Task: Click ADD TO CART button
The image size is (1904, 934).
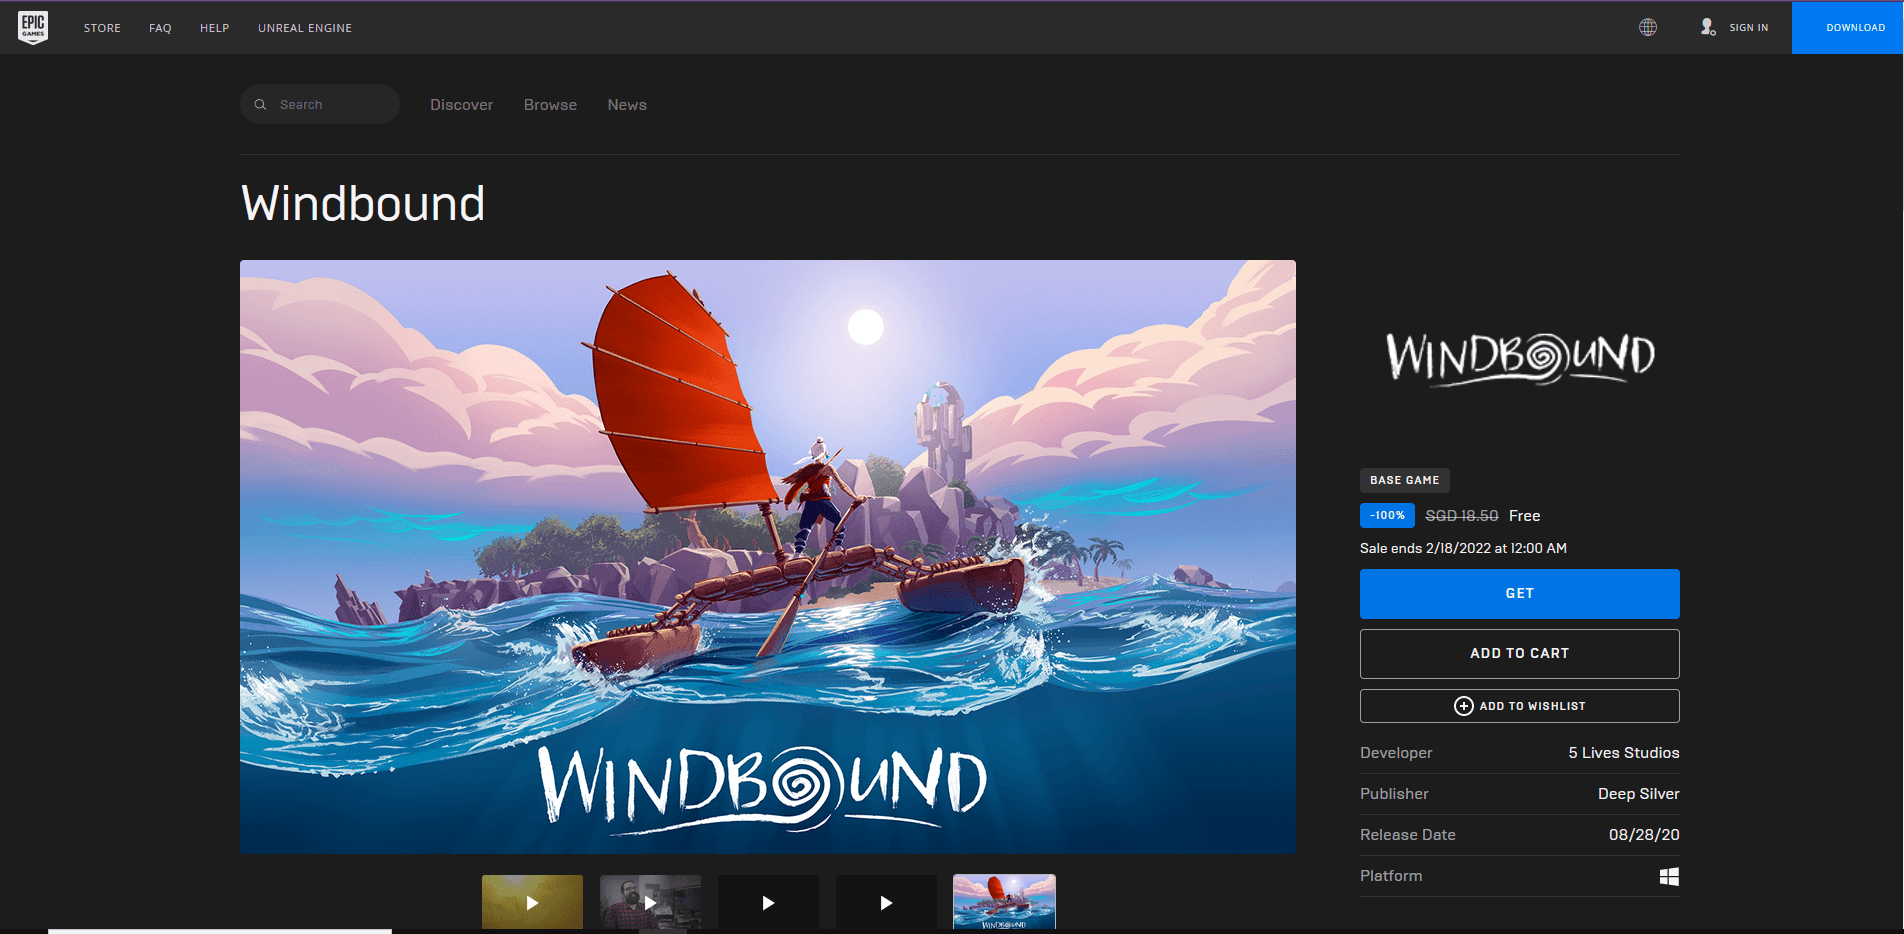Action: click(x=1519, y=654)
